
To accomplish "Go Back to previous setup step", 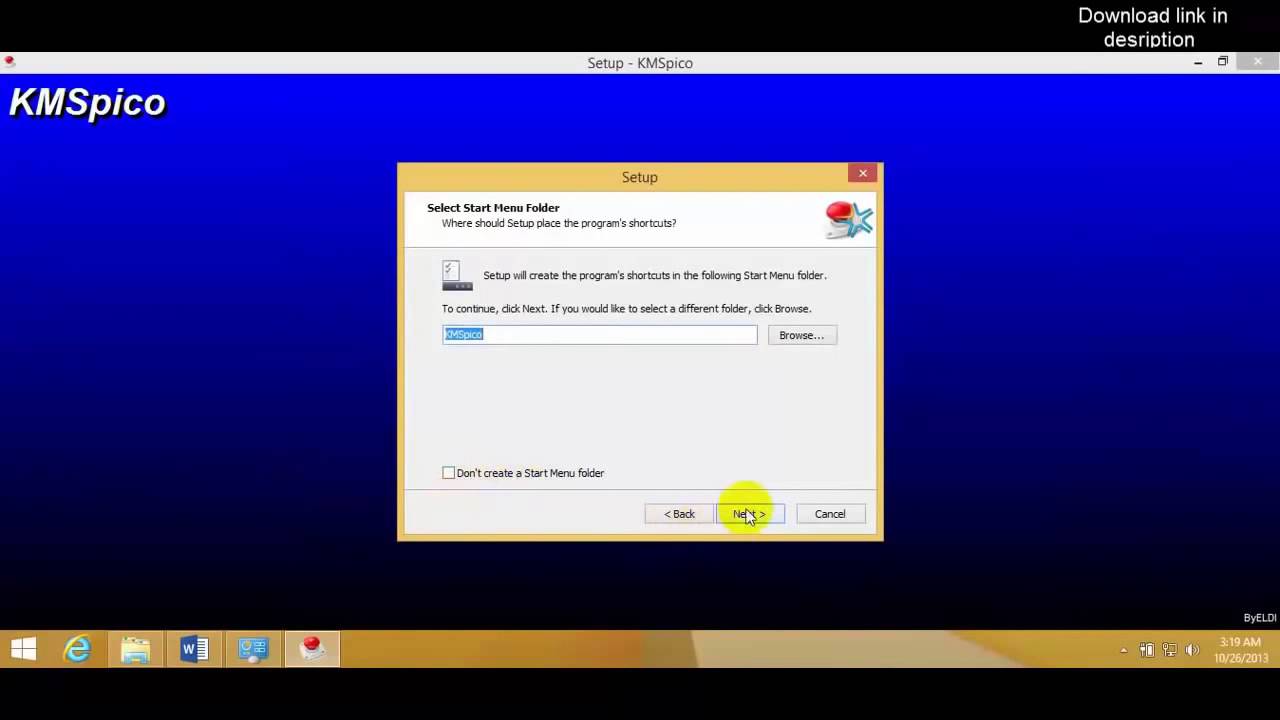I will tap(679, 514).
